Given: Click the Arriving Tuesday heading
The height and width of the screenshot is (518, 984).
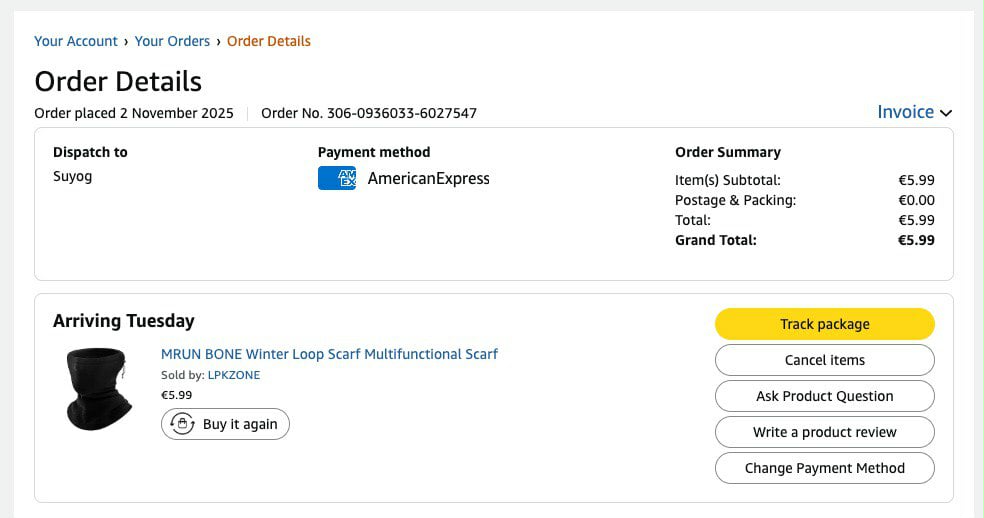Looking at the screenshot, I should click(123, 321).
